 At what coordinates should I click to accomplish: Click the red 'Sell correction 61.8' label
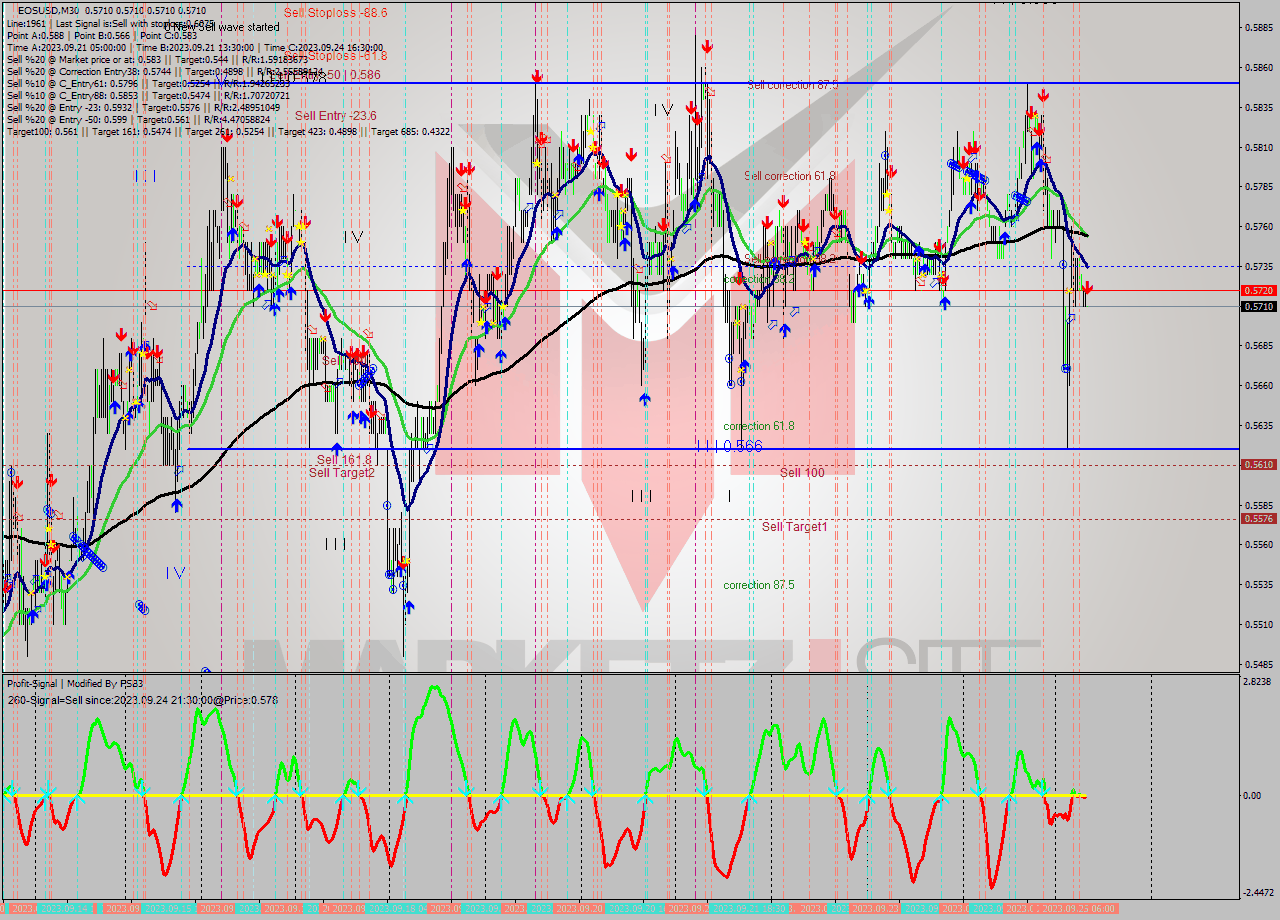(790, 176)
